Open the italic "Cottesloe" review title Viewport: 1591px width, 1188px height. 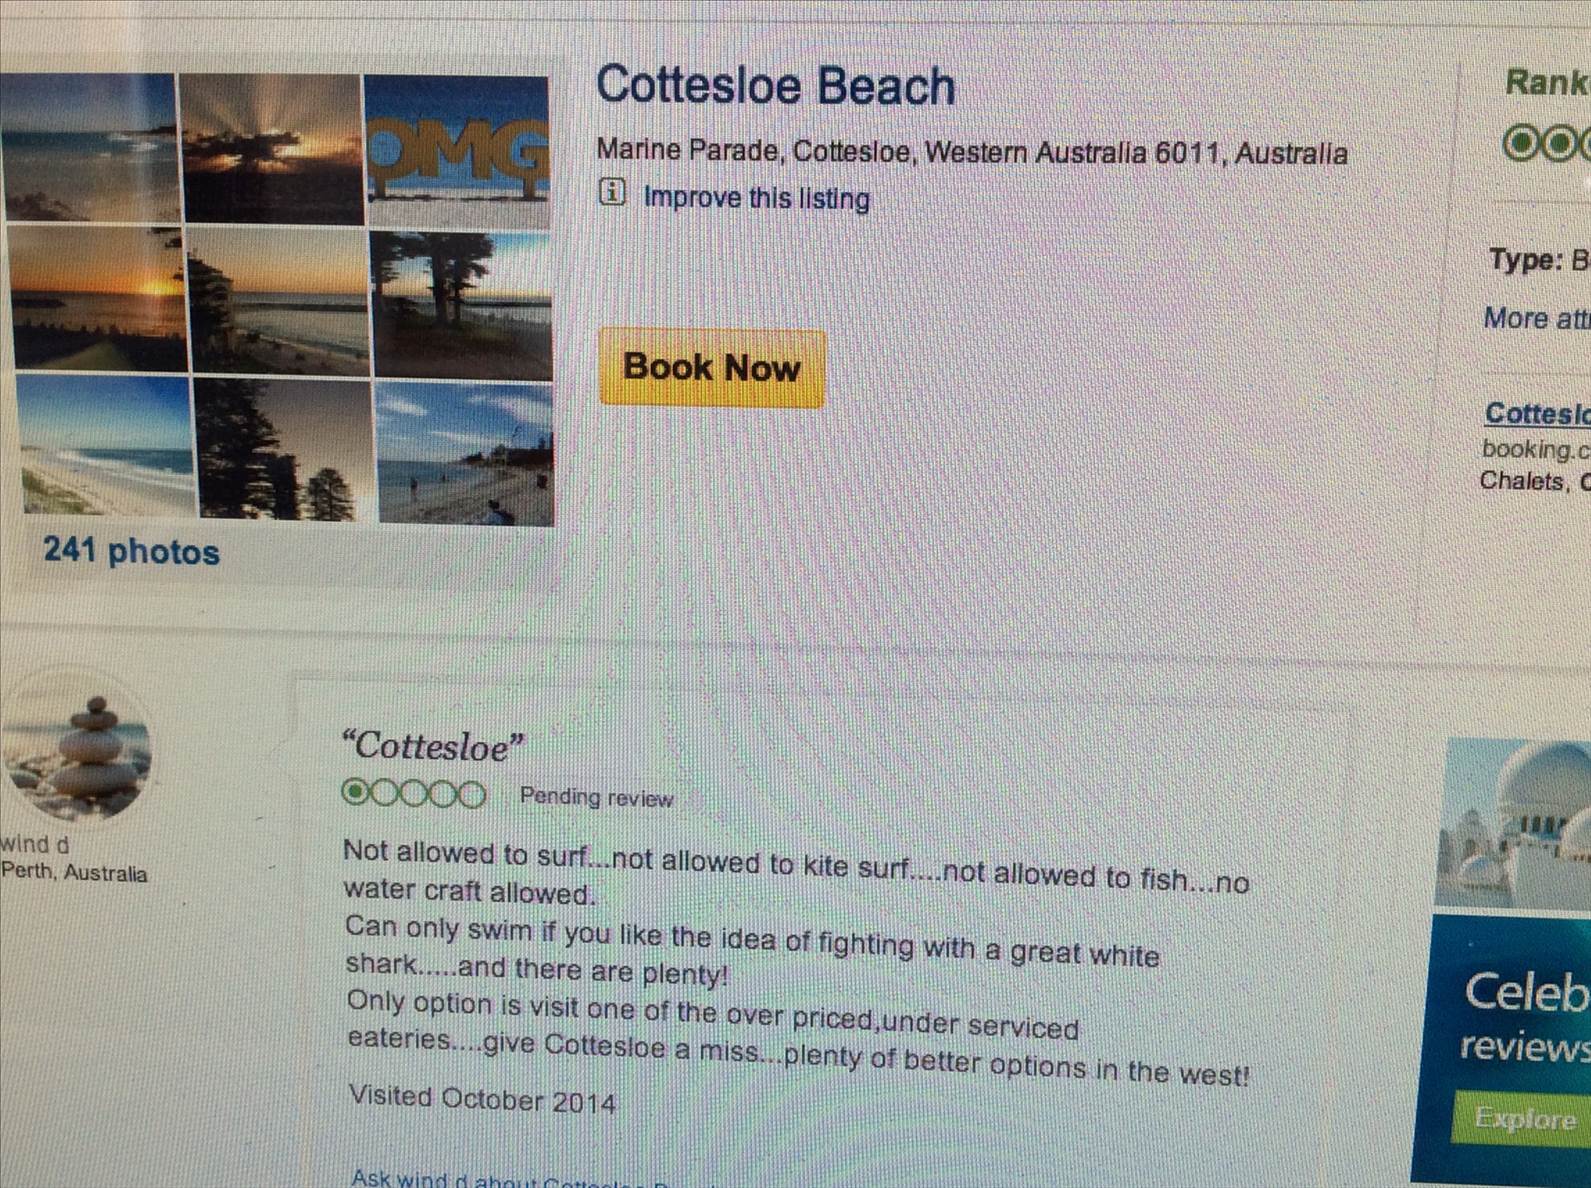pyautogui.click(x=432, y=746)
